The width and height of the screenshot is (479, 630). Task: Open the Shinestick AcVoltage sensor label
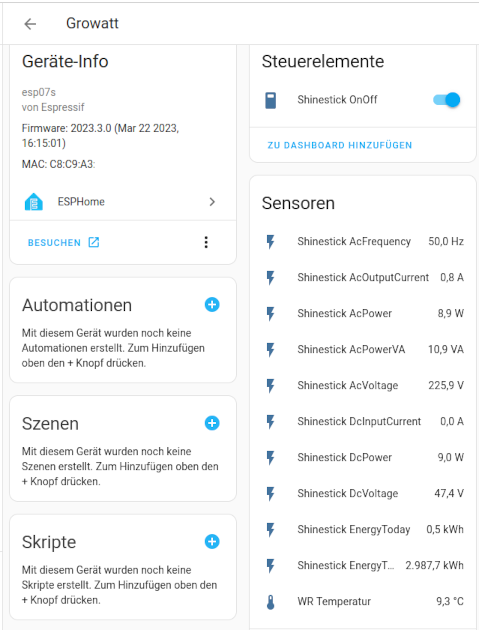[x=348, y=385]
